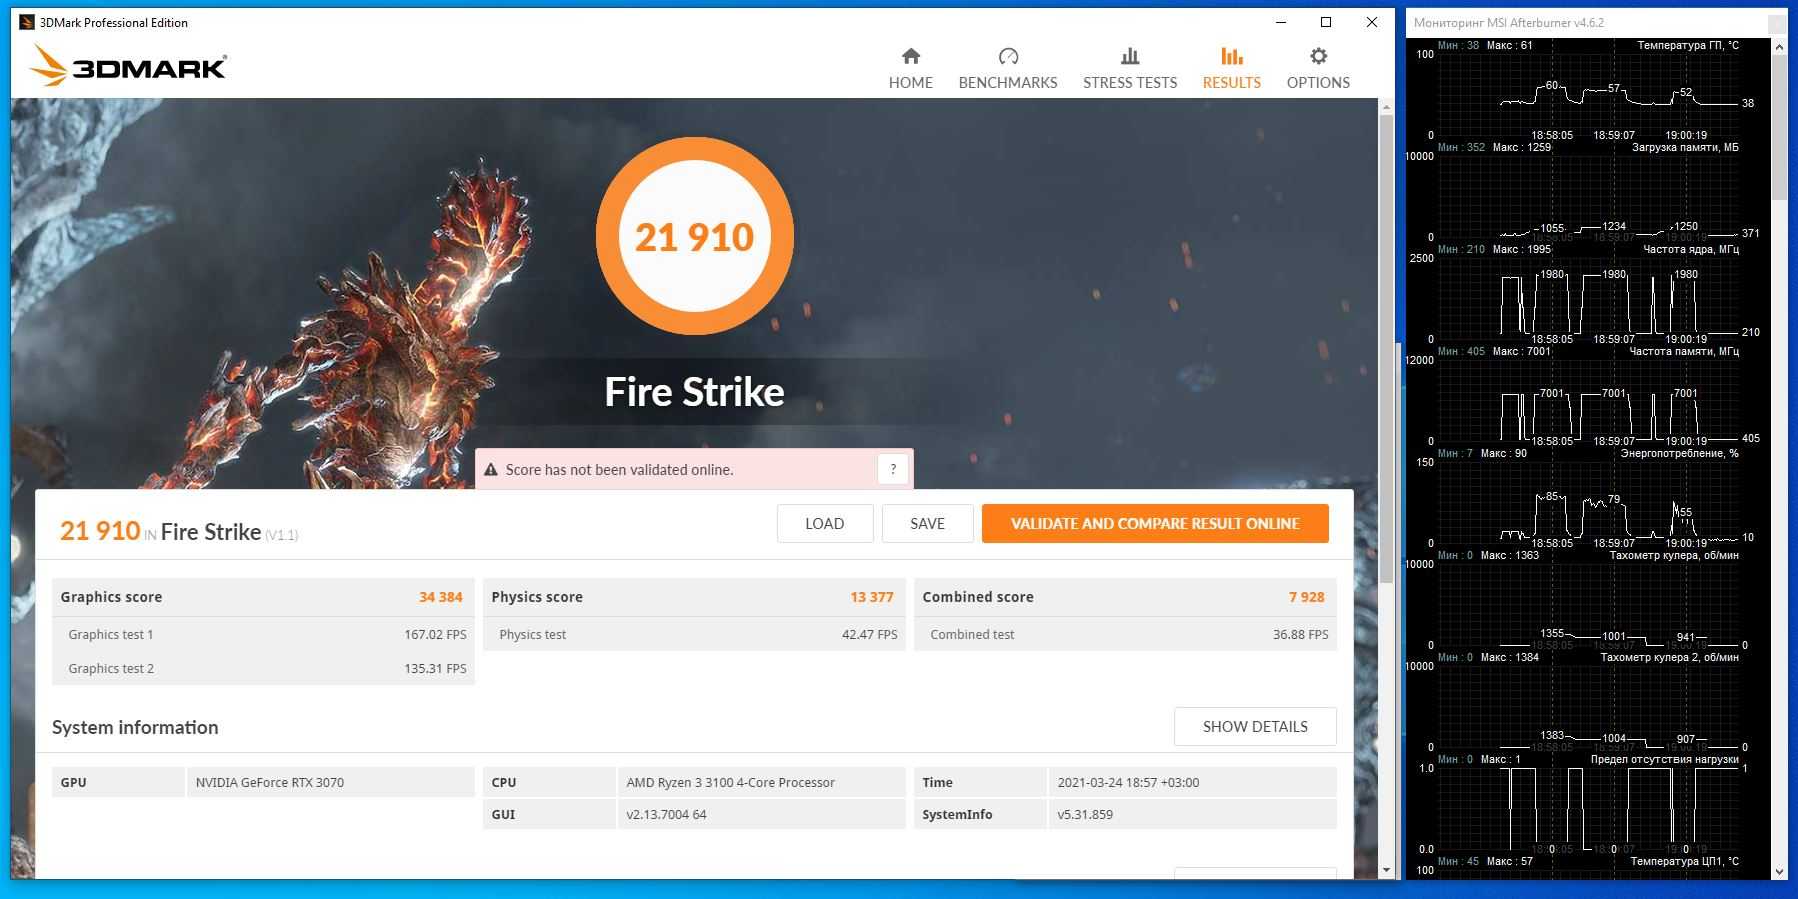Screen dimensions: 1798x899
Task: Click the Afterburner monitor scroll-down arrow
Action: pyautogui.click(x=1779, y=871)
